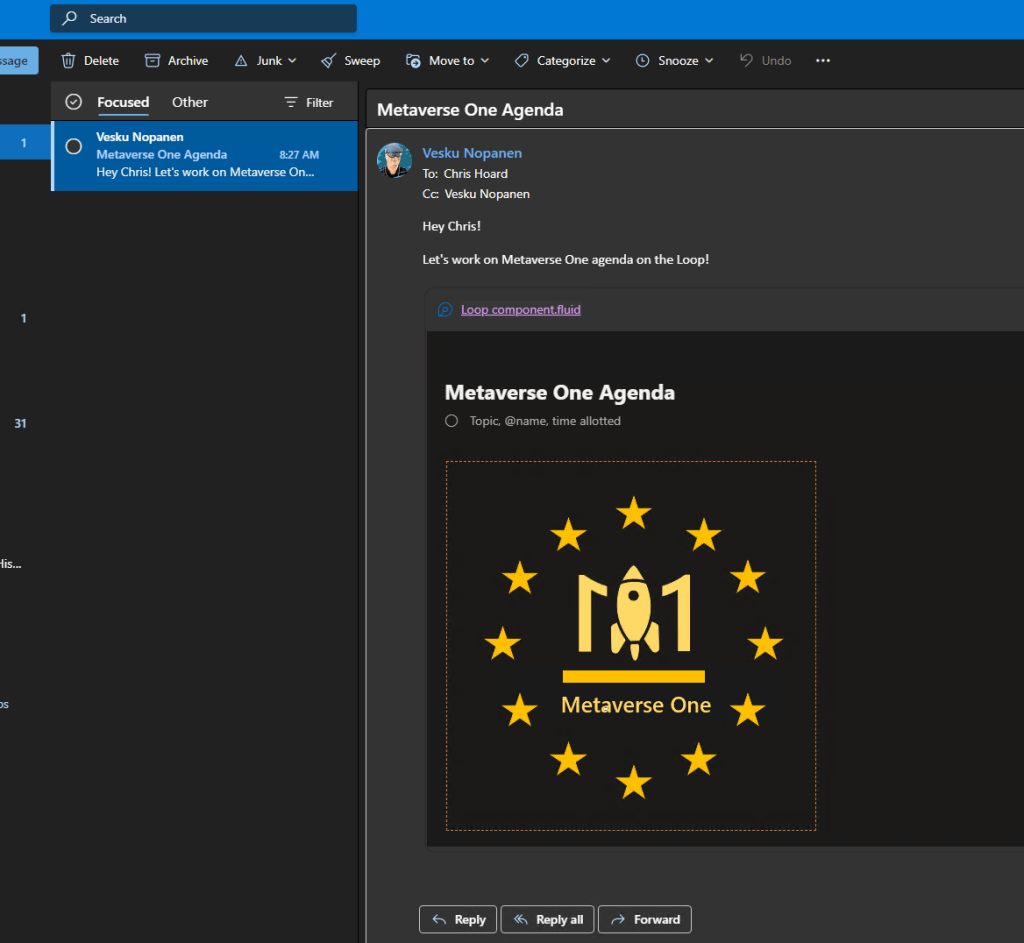This screenshot has width=1024, height=943.
Task: Click the Snooze clock icon
Action: pyautogui.click(x=642, y=61)
